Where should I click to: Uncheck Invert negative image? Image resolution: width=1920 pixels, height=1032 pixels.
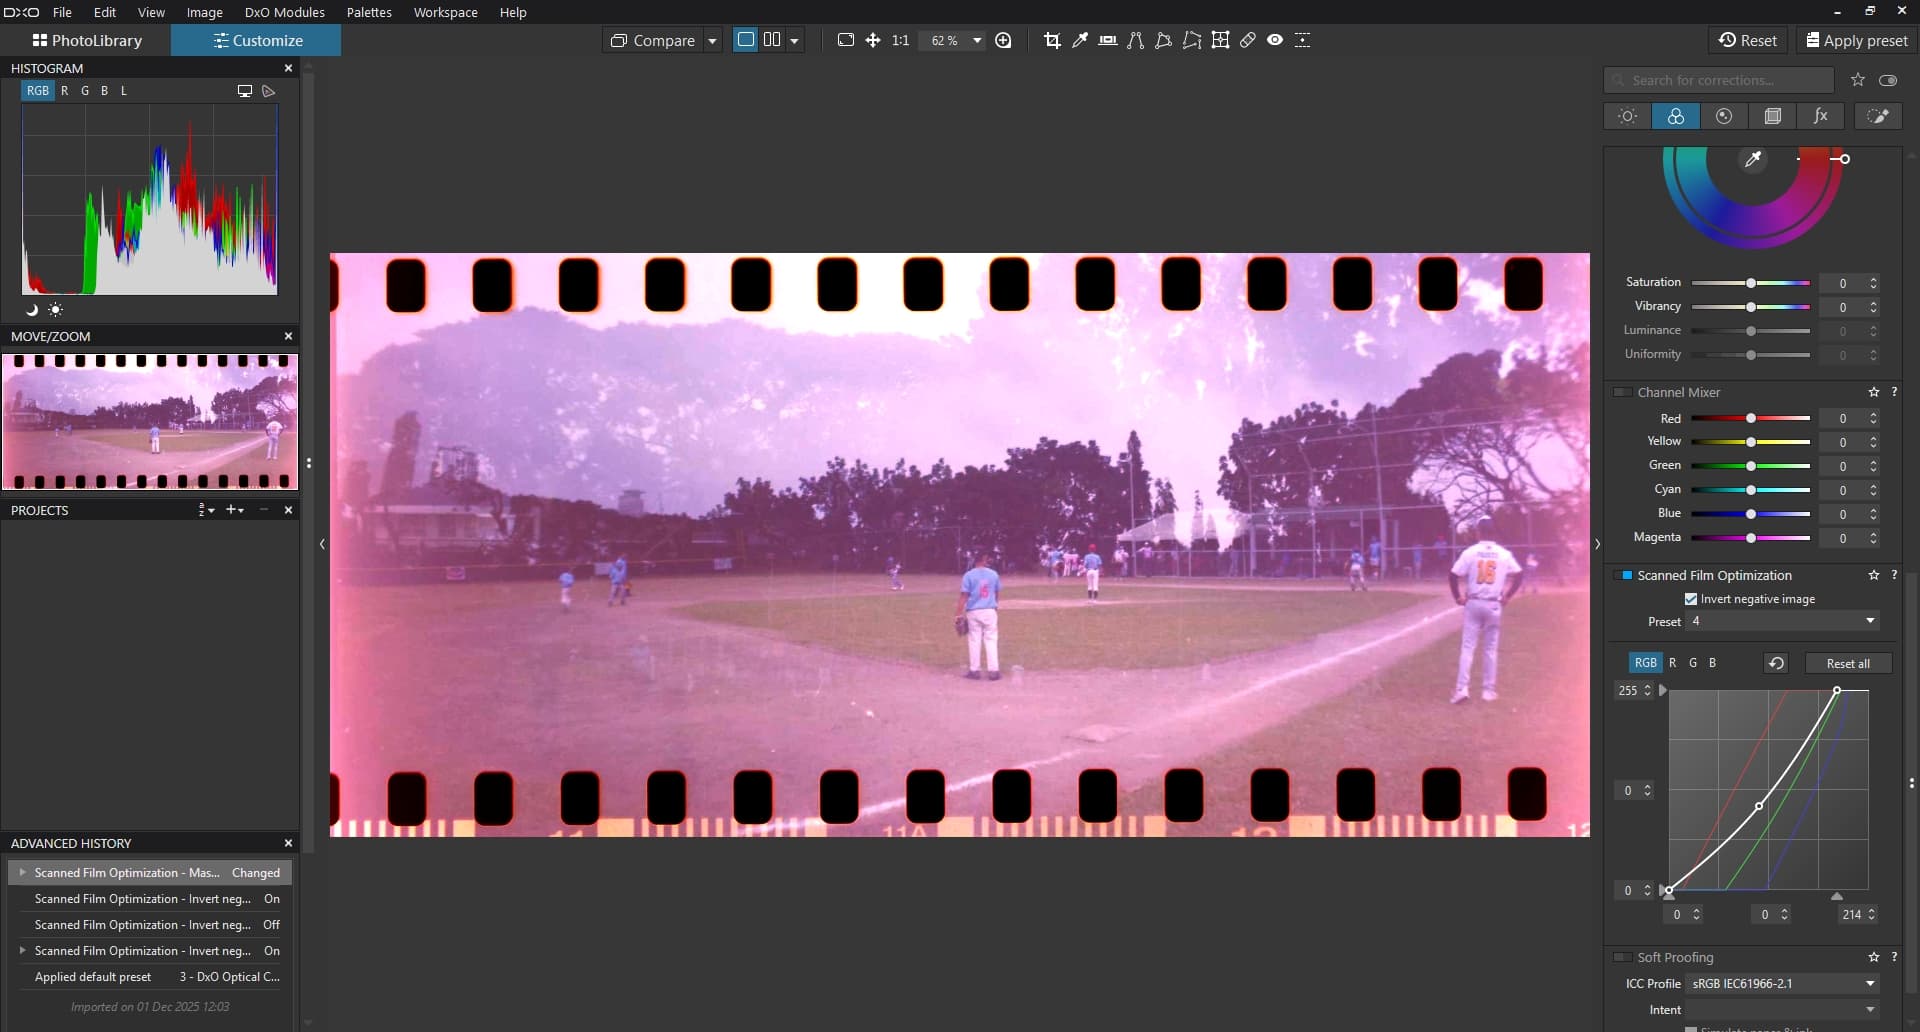pyautogui.click(x=1691, y=599)
